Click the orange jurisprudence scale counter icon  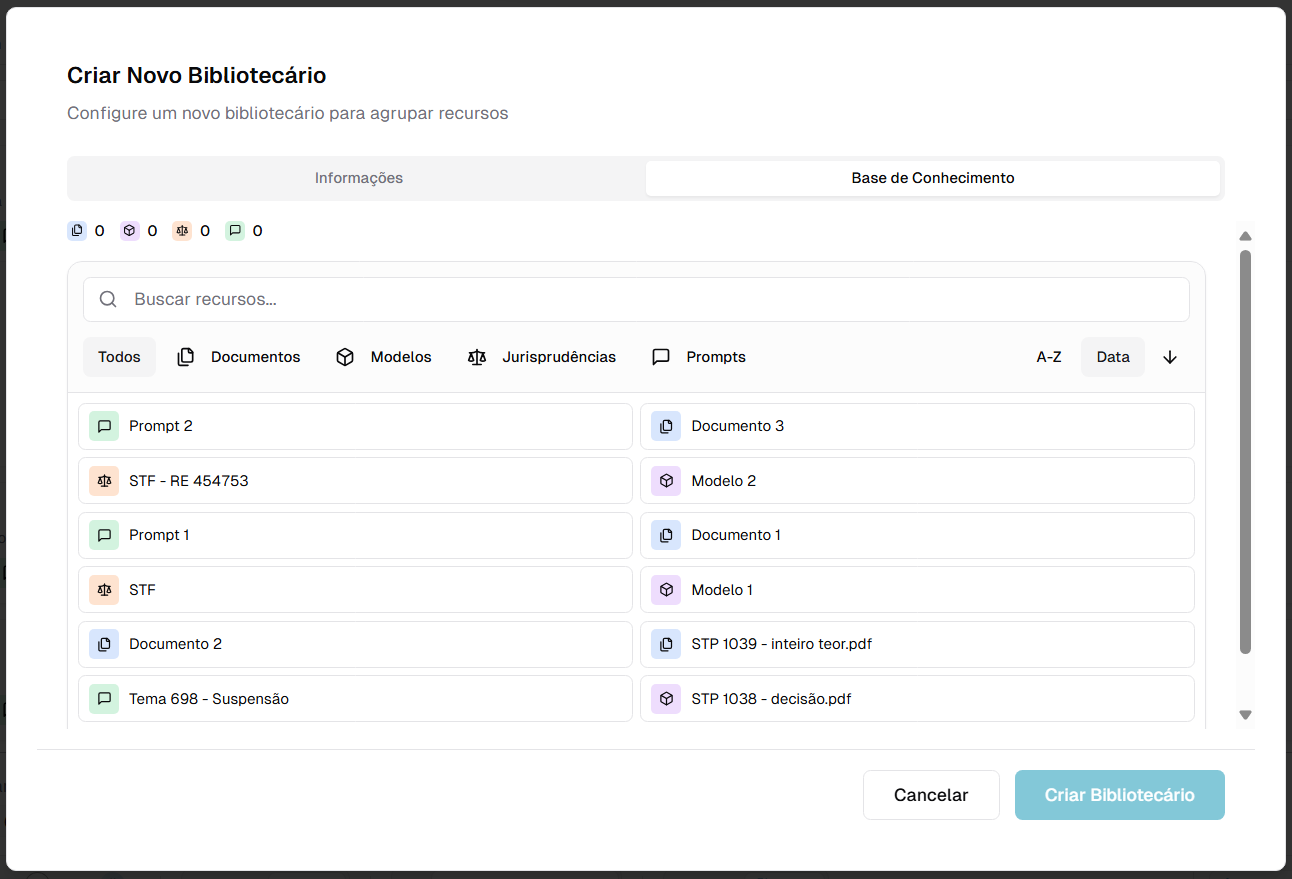[182, 231]
